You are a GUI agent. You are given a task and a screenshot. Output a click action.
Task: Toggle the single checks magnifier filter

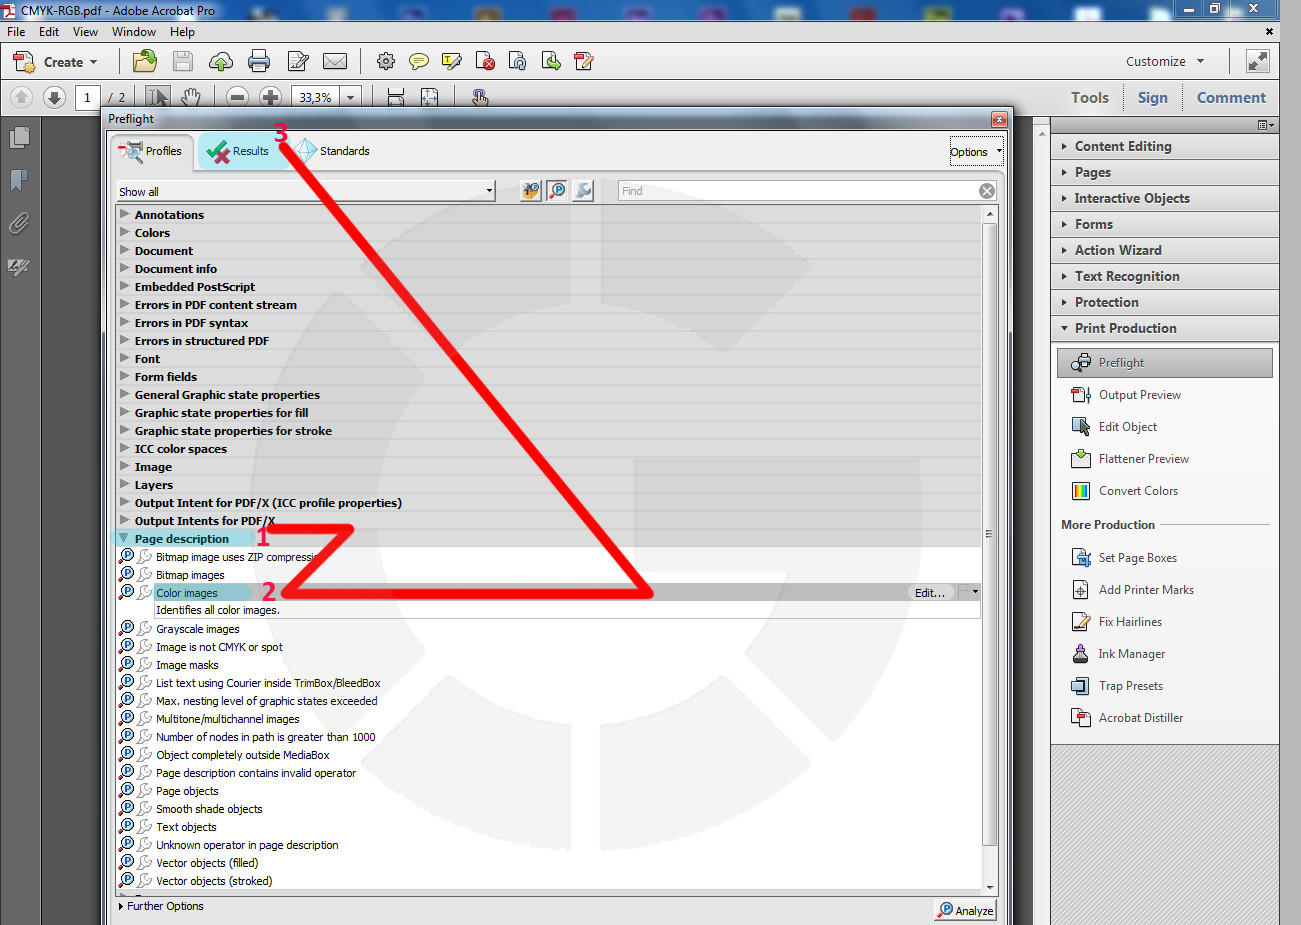coord(557,190)
